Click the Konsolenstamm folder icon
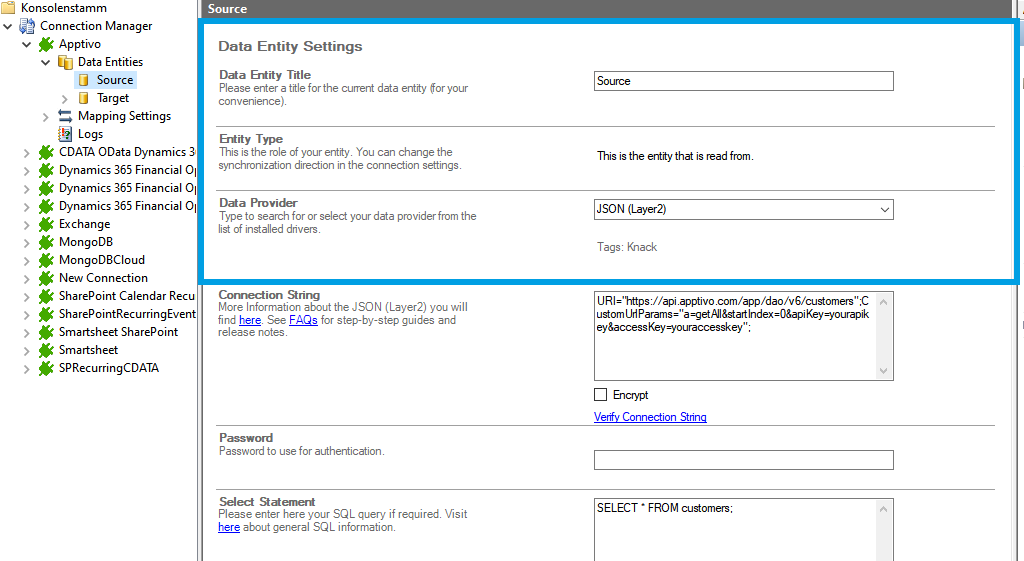This screenshot has height=561, width=1024. pos(8,8)
